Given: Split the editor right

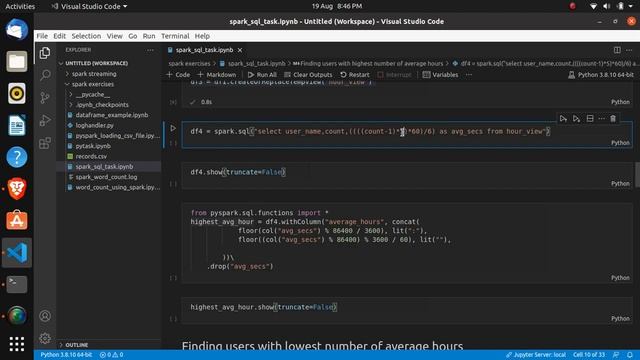Looking at the screenshot, I should [617, 50].
